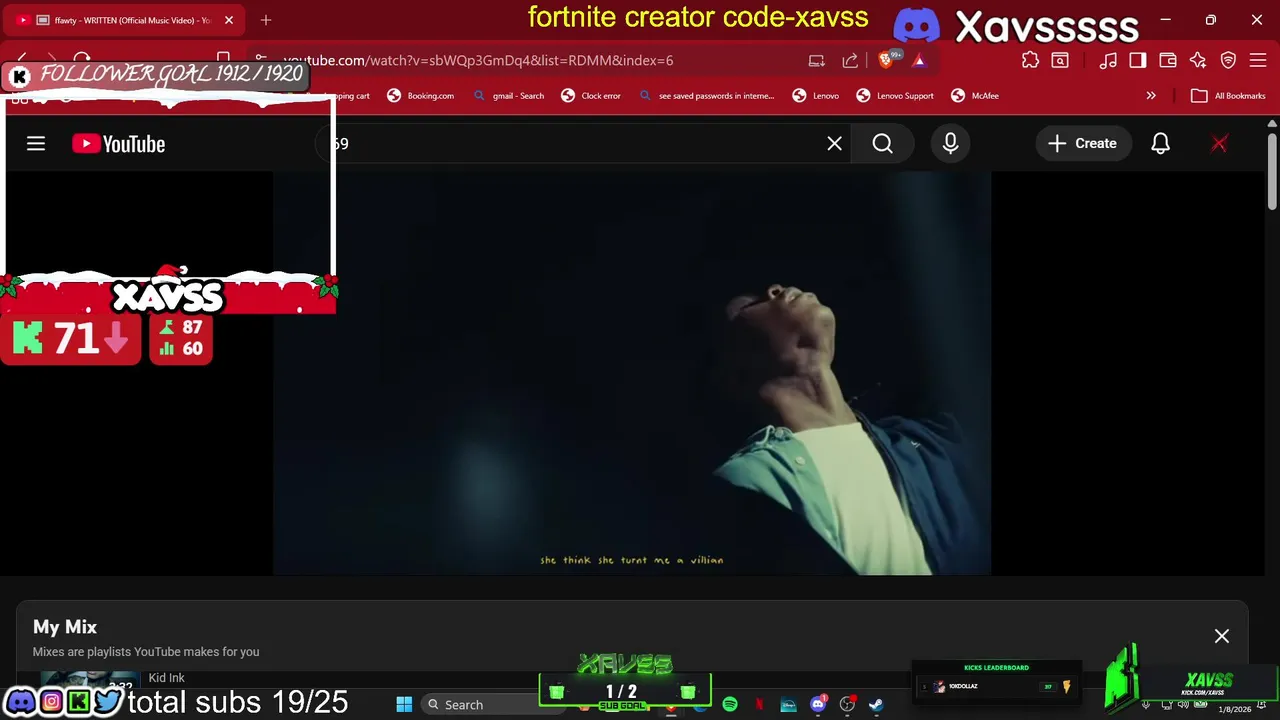Open a new browser tab

(266, 20)
